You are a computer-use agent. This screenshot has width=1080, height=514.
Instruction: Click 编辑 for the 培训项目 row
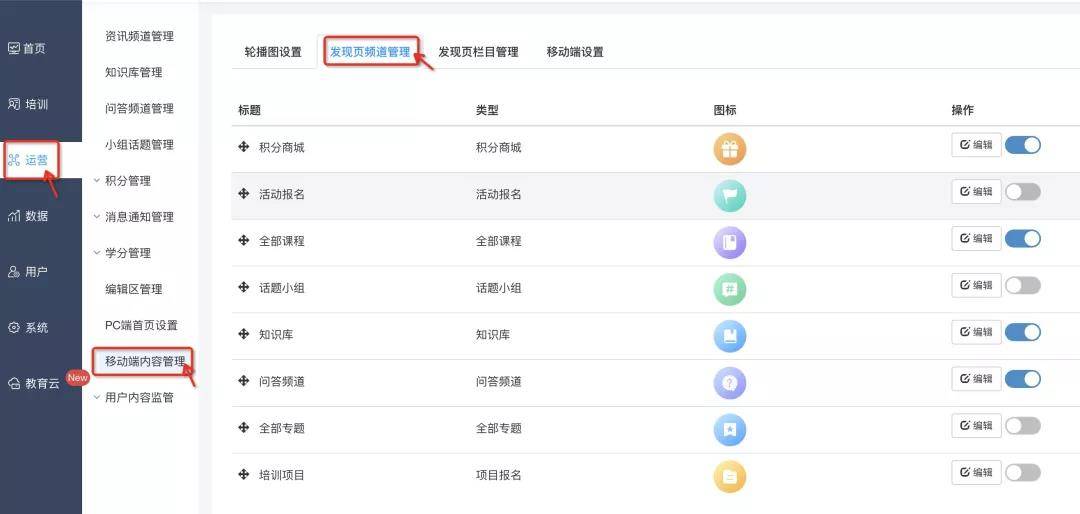(x=976, y=473)
